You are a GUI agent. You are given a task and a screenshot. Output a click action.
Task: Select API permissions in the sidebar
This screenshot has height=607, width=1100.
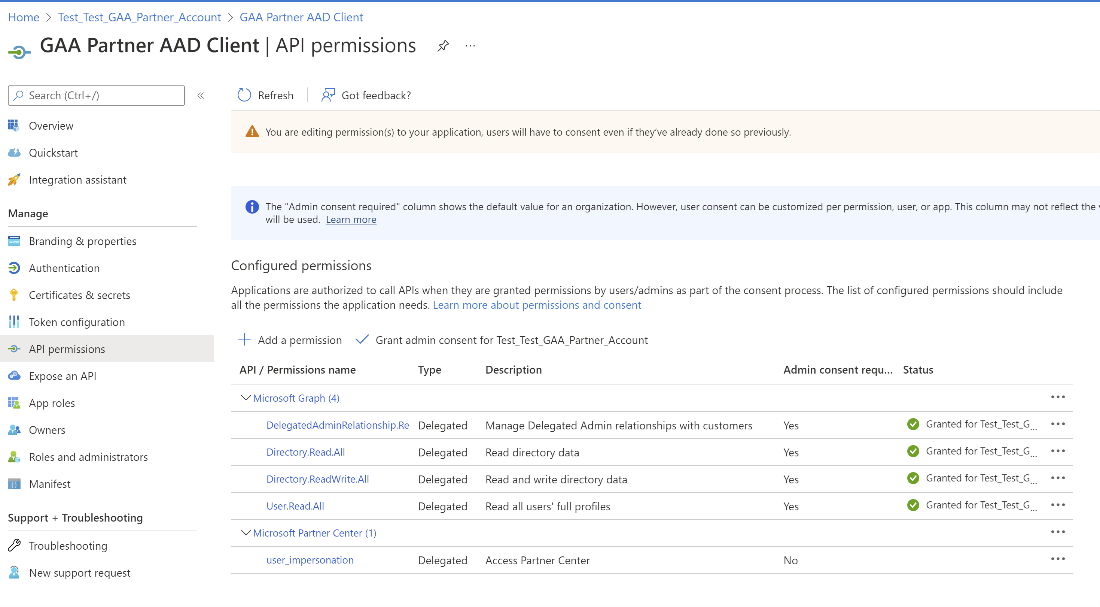coord(67,349)
